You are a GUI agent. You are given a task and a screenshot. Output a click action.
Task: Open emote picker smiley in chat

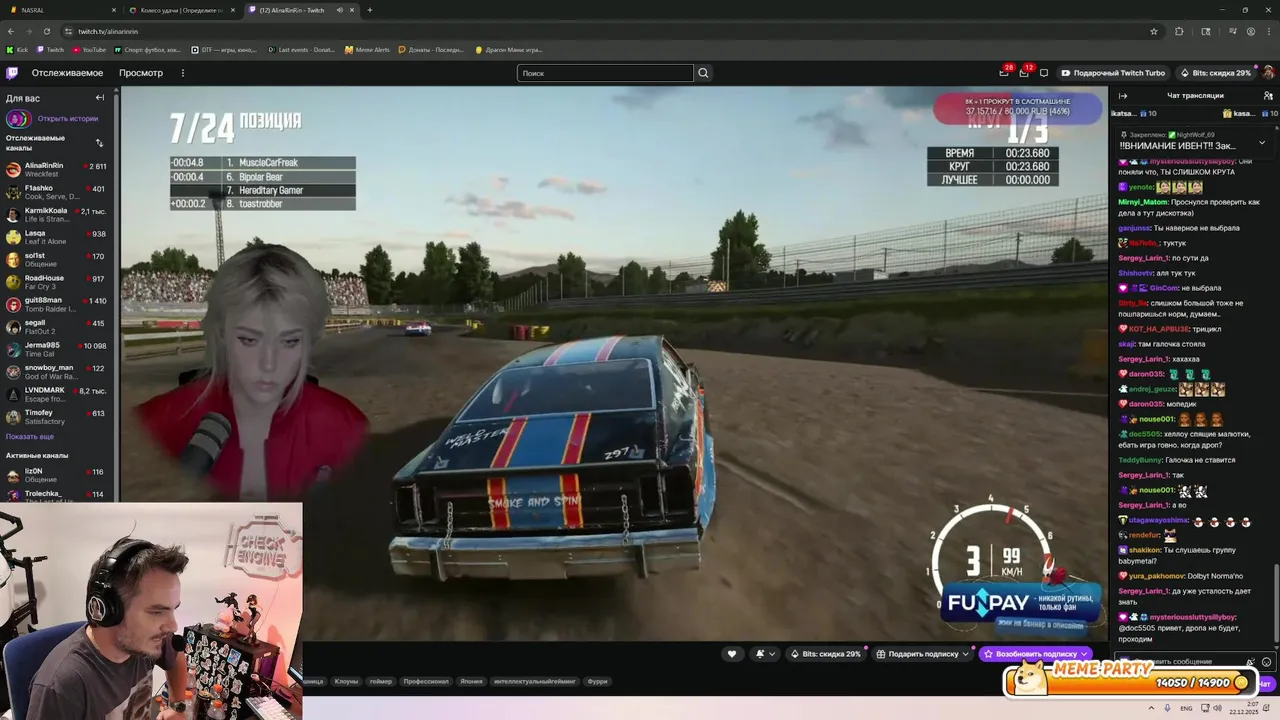pos(1267,662)
